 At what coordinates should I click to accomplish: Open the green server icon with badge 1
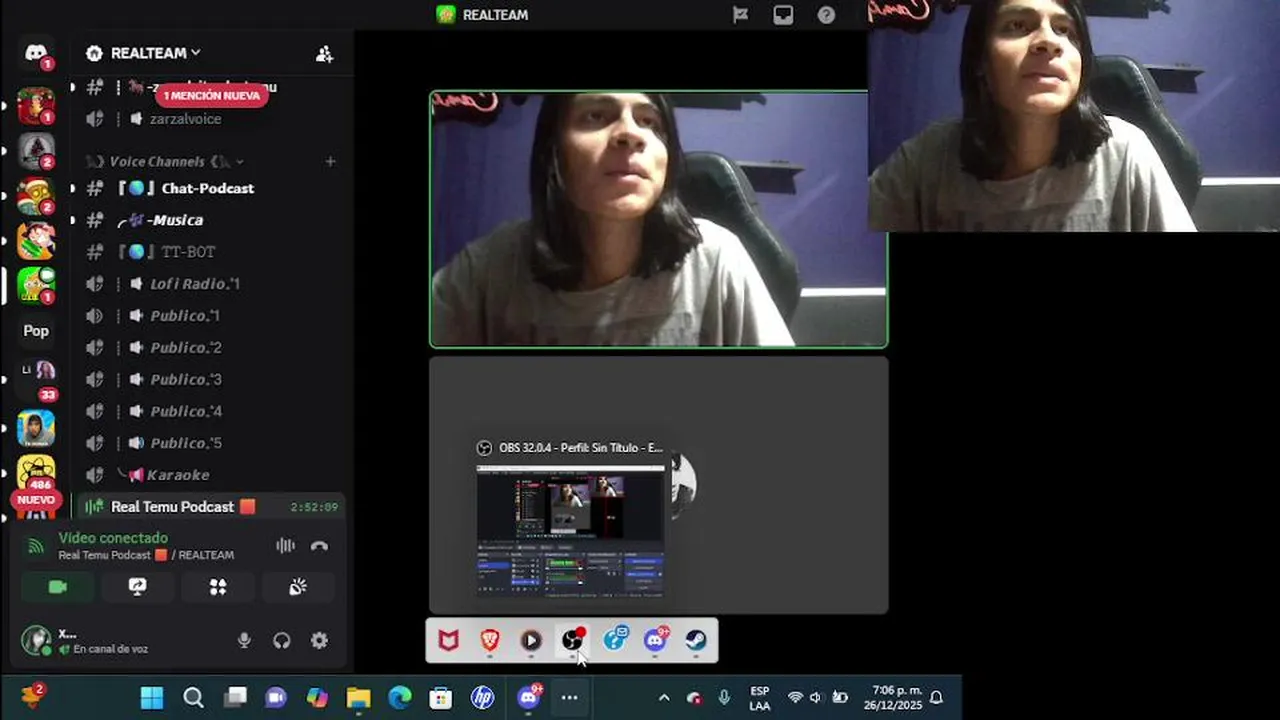coord(36,285)
